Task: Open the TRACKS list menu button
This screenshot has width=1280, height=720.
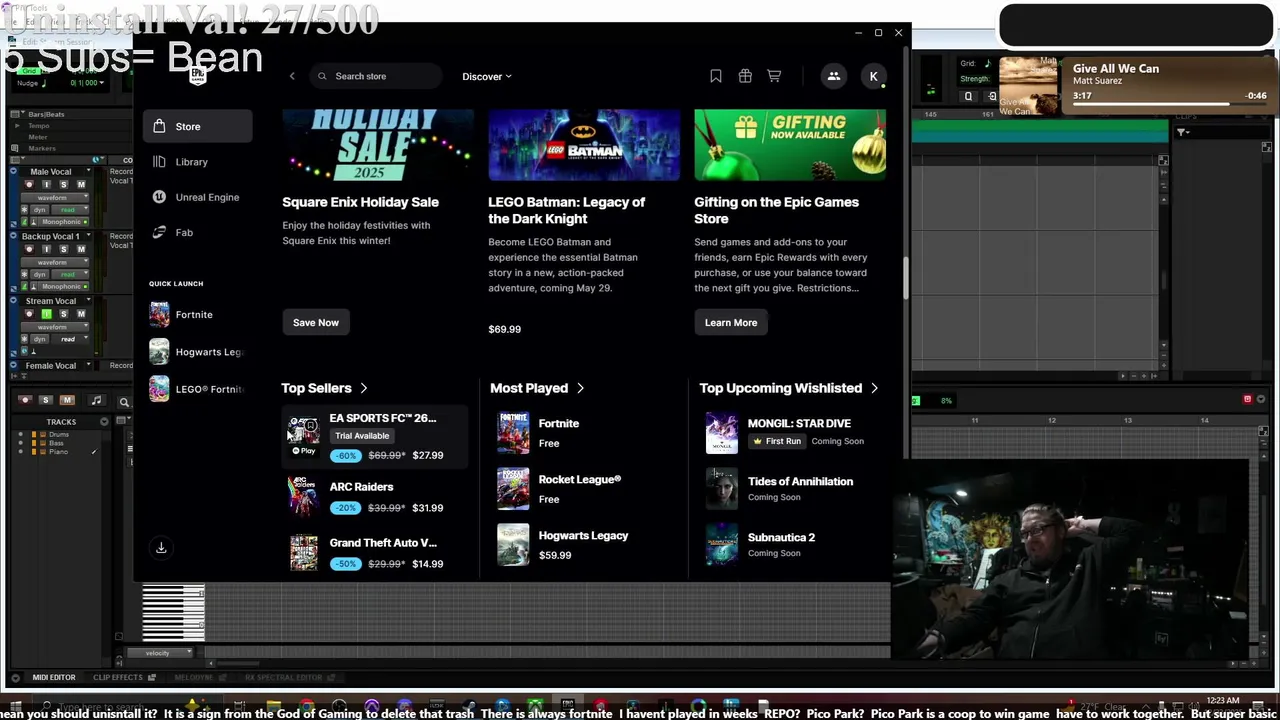Action: pyautogui.click(x=104, y=422)
